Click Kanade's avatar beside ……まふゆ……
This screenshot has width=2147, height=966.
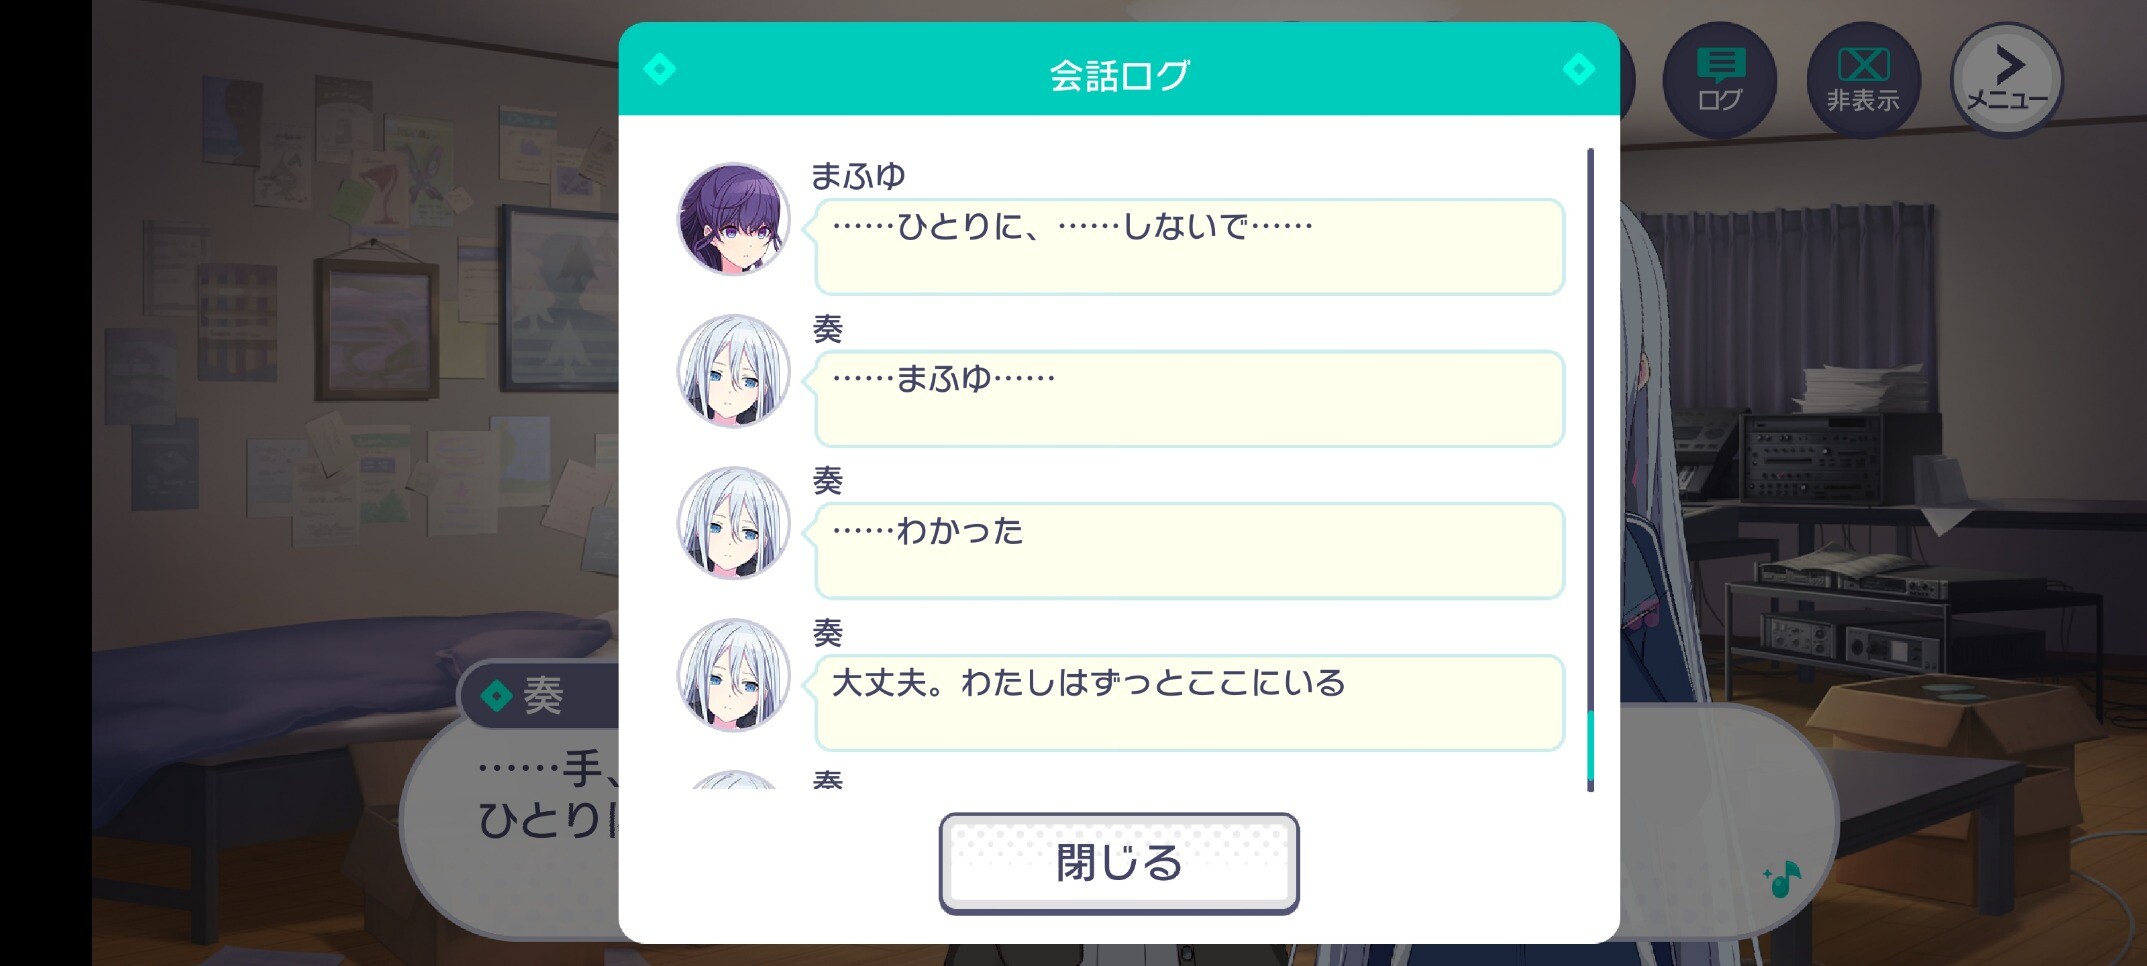pos(734,371)
